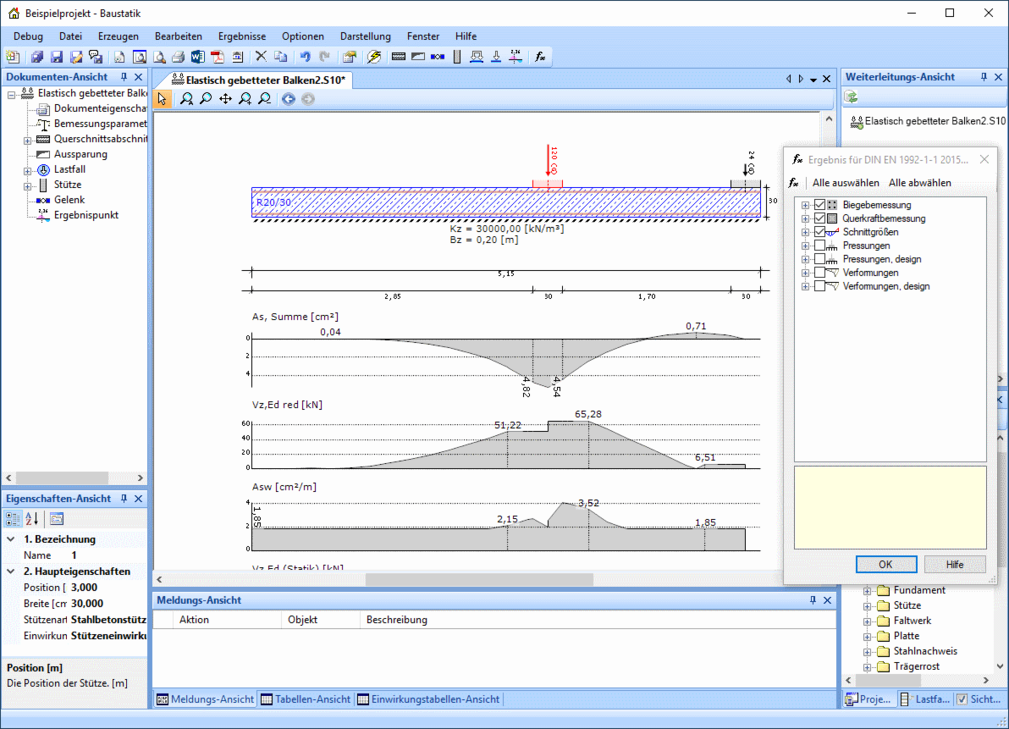Viewport: 1009px width, 729px height.
Task: Click the drawing area horizontal scrollbar
Action: tap(480, 579)
